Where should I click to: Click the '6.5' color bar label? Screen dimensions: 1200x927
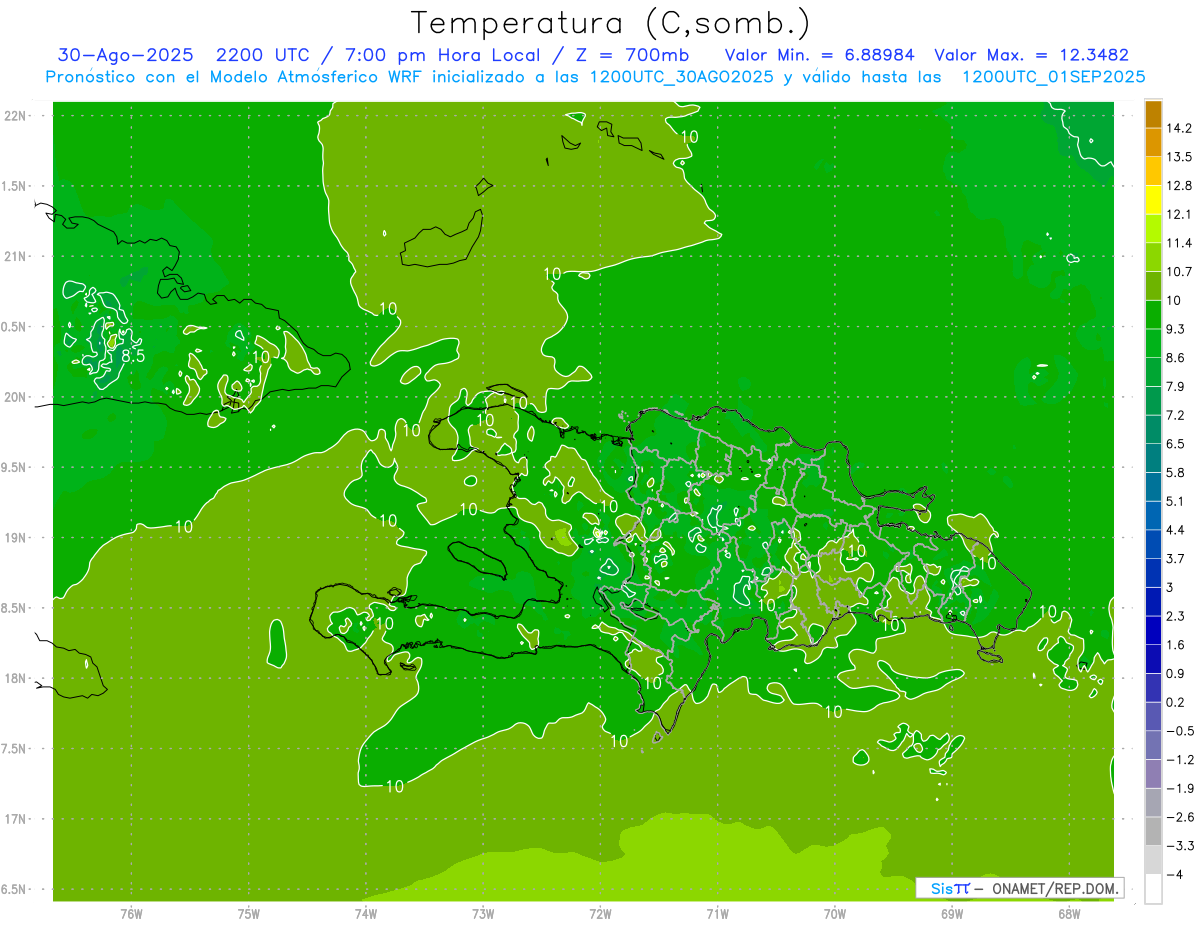click(1176, 443)
